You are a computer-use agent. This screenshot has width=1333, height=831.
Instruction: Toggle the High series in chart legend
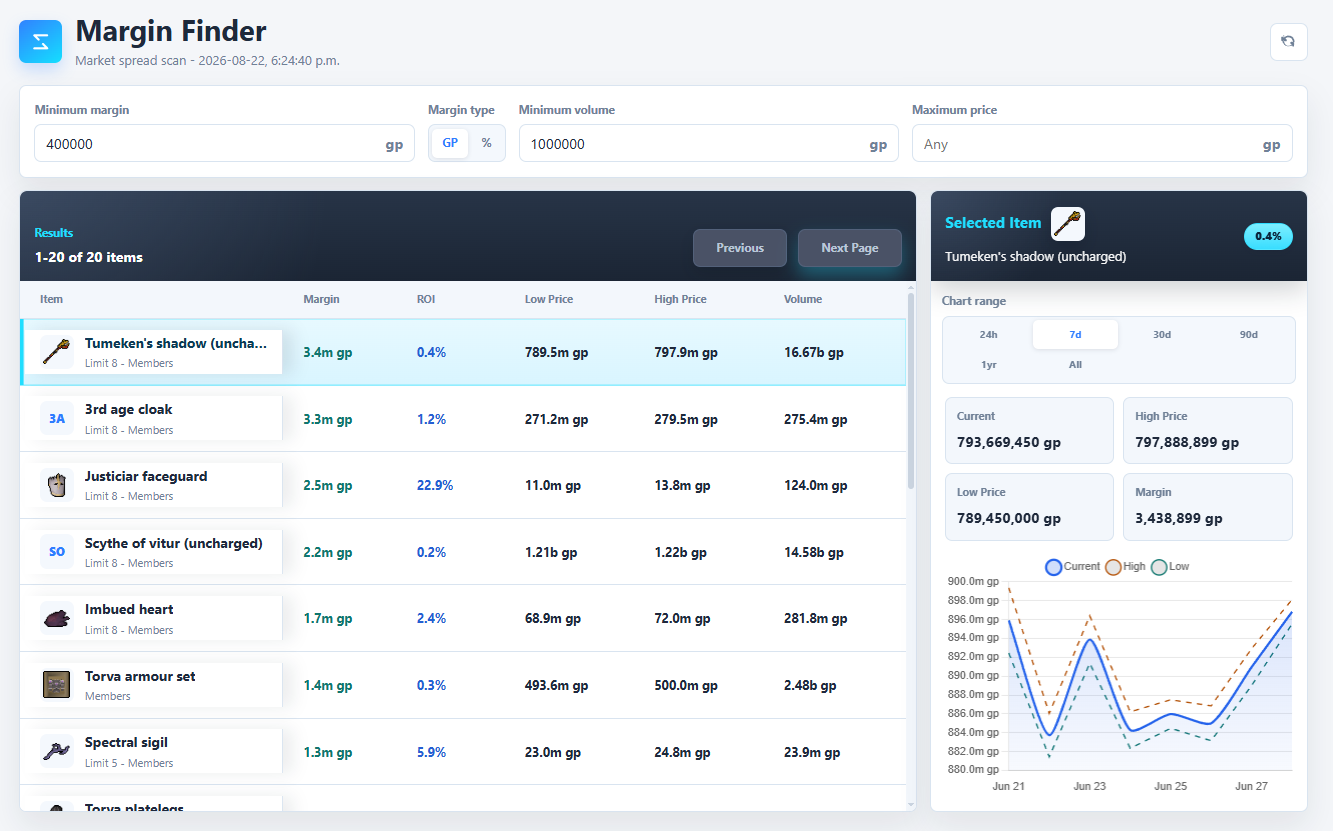[1125, 567]
